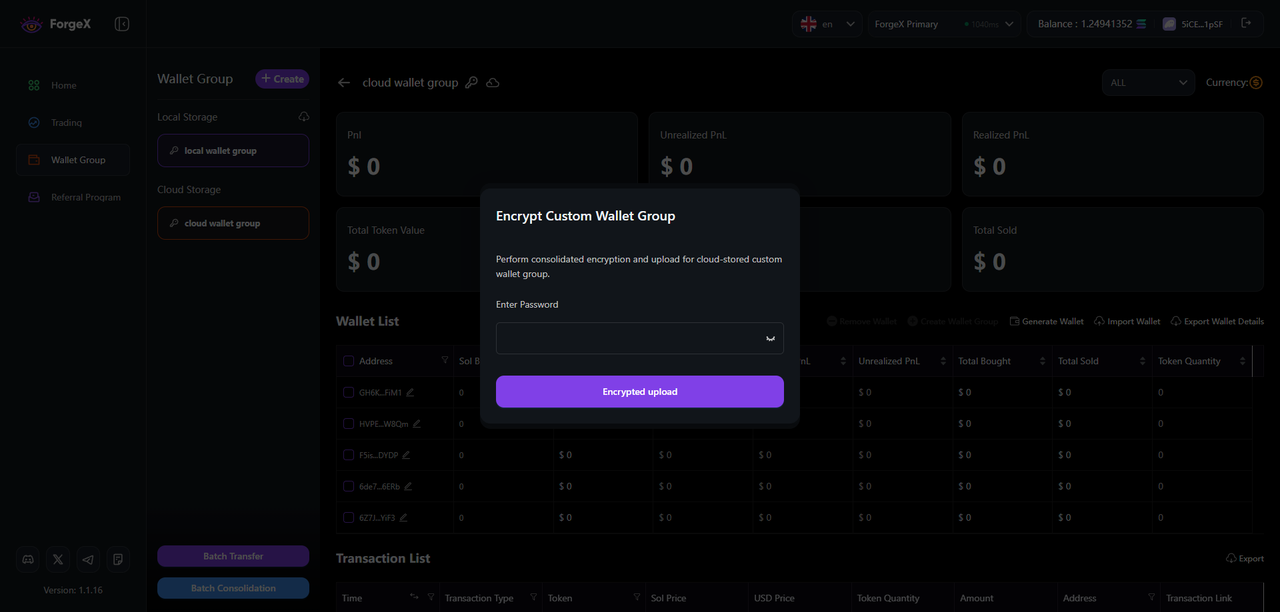Open the ForgeX Primary node dropdown

click(944, 24)
